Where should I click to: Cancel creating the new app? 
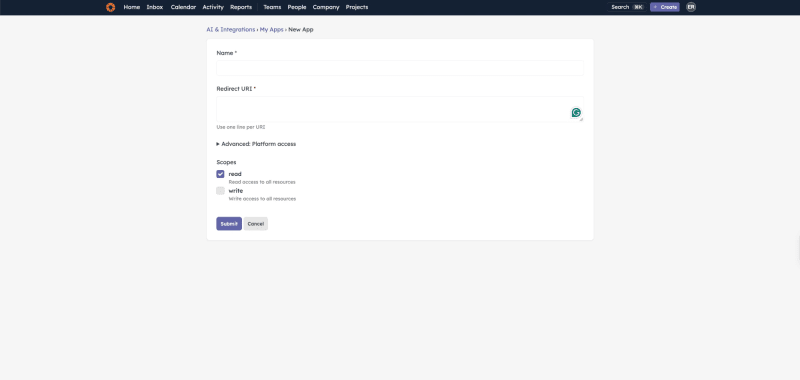256,224
